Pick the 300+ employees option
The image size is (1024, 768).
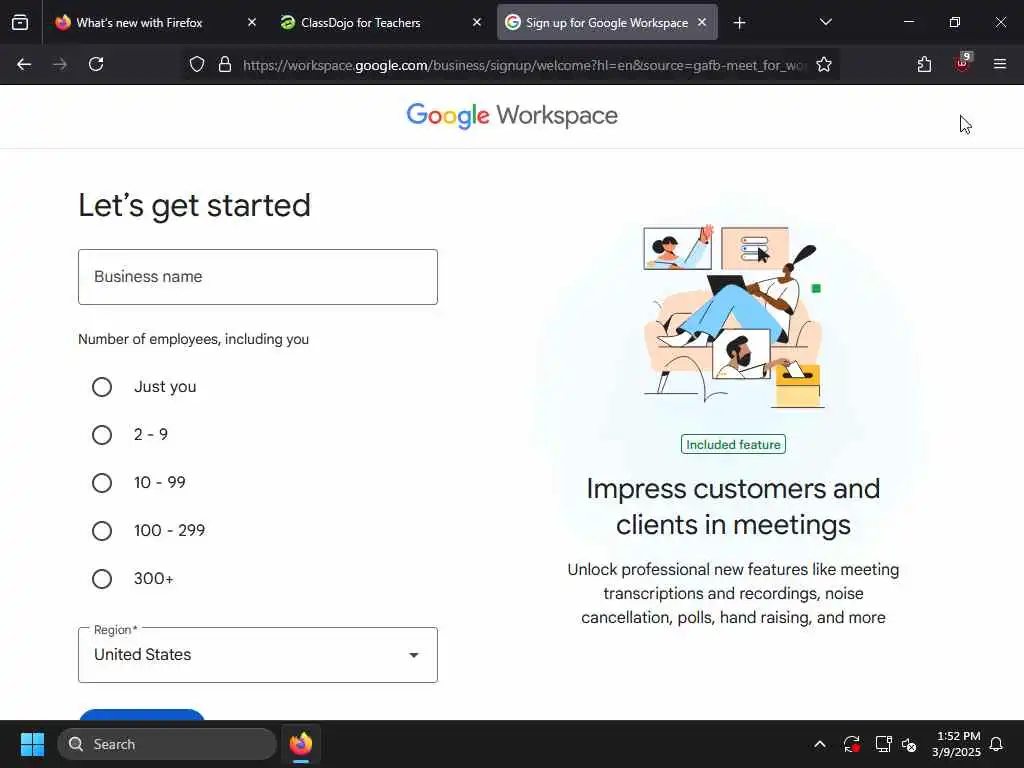(102, 579)
